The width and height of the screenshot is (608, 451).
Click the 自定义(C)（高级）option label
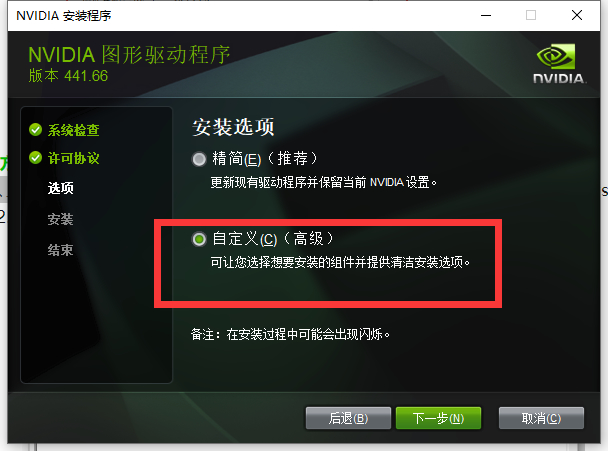[273, 238]
